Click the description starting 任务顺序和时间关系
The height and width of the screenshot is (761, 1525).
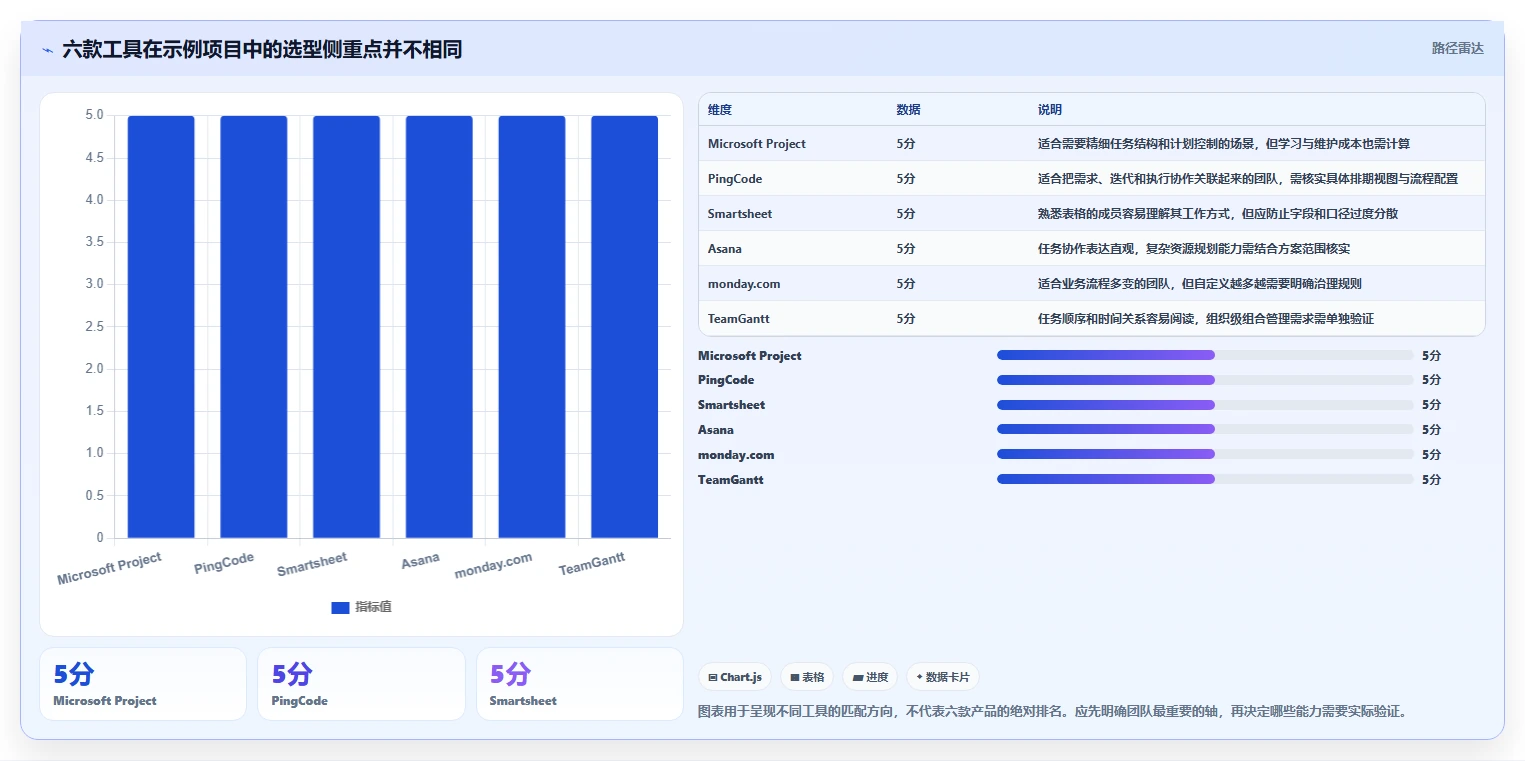tap(1206, 319)
